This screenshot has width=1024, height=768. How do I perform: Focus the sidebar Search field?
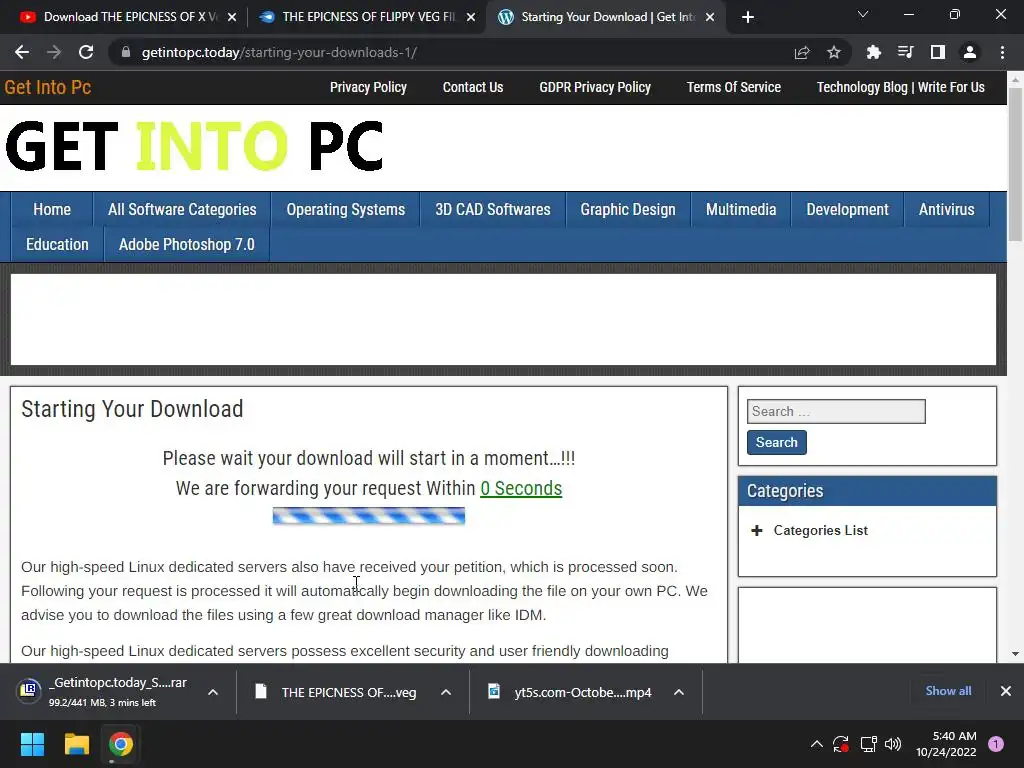coord(836,411)
